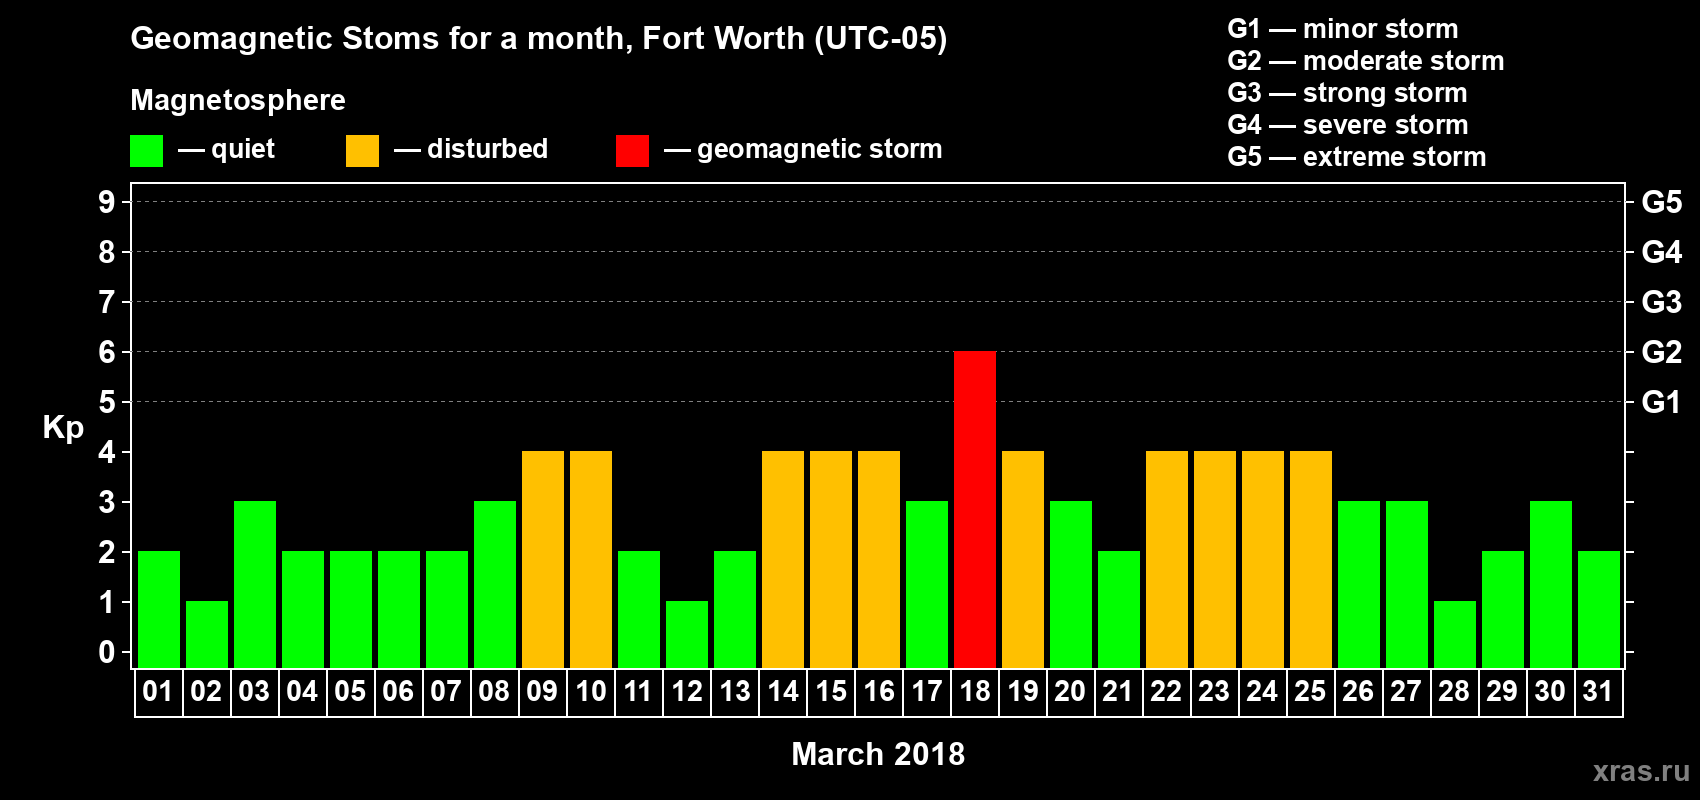Select the red bar for day 18
This screenshot has width=1700, height=800.
975,509
